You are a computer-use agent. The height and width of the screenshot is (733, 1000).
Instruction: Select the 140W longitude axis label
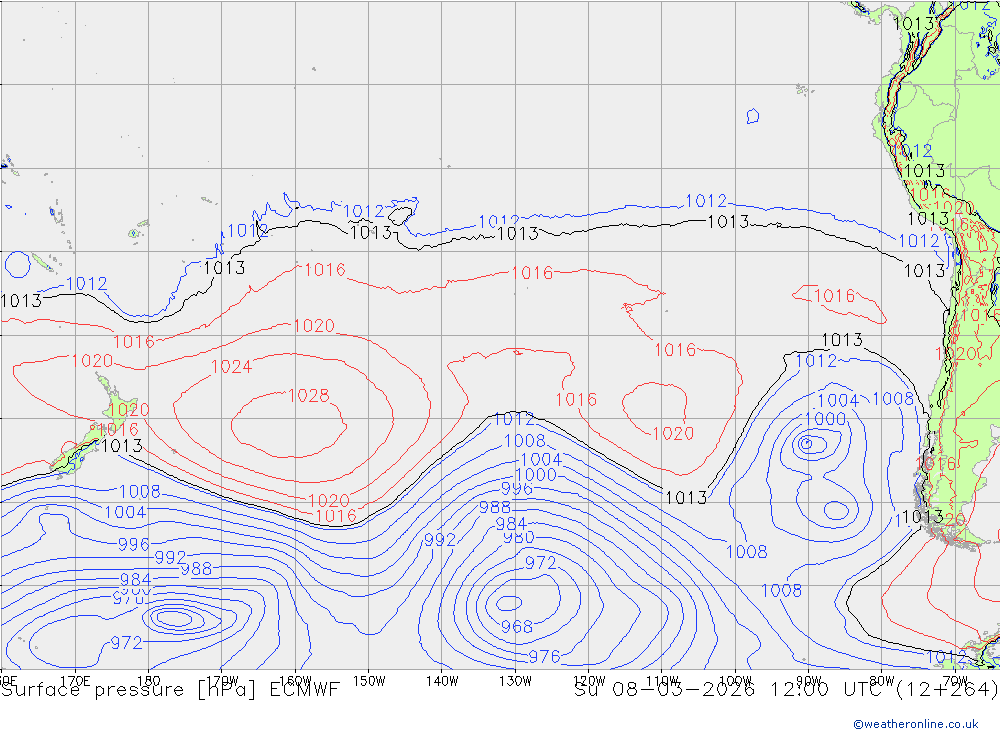point(442,681)
